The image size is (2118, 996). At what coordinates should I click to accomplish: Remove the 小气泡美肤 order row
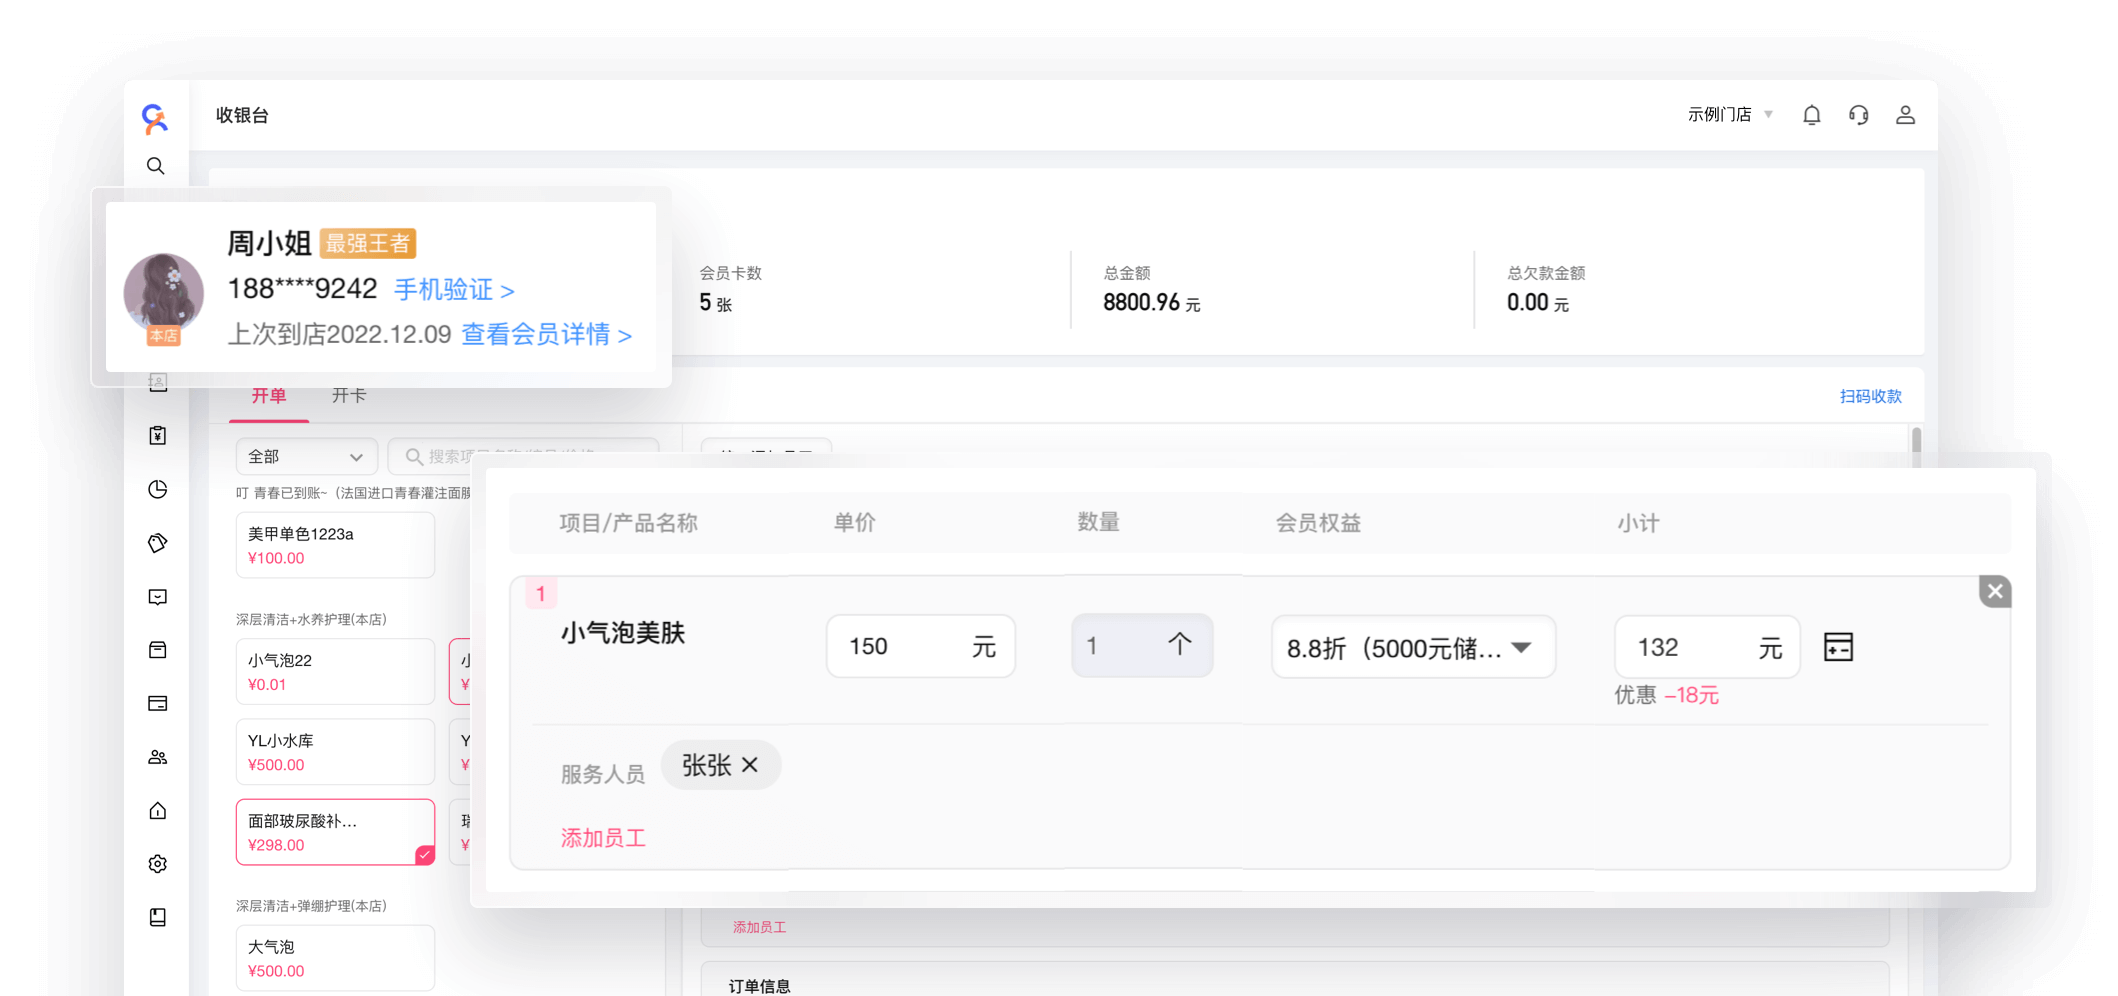pos(1994,591)
